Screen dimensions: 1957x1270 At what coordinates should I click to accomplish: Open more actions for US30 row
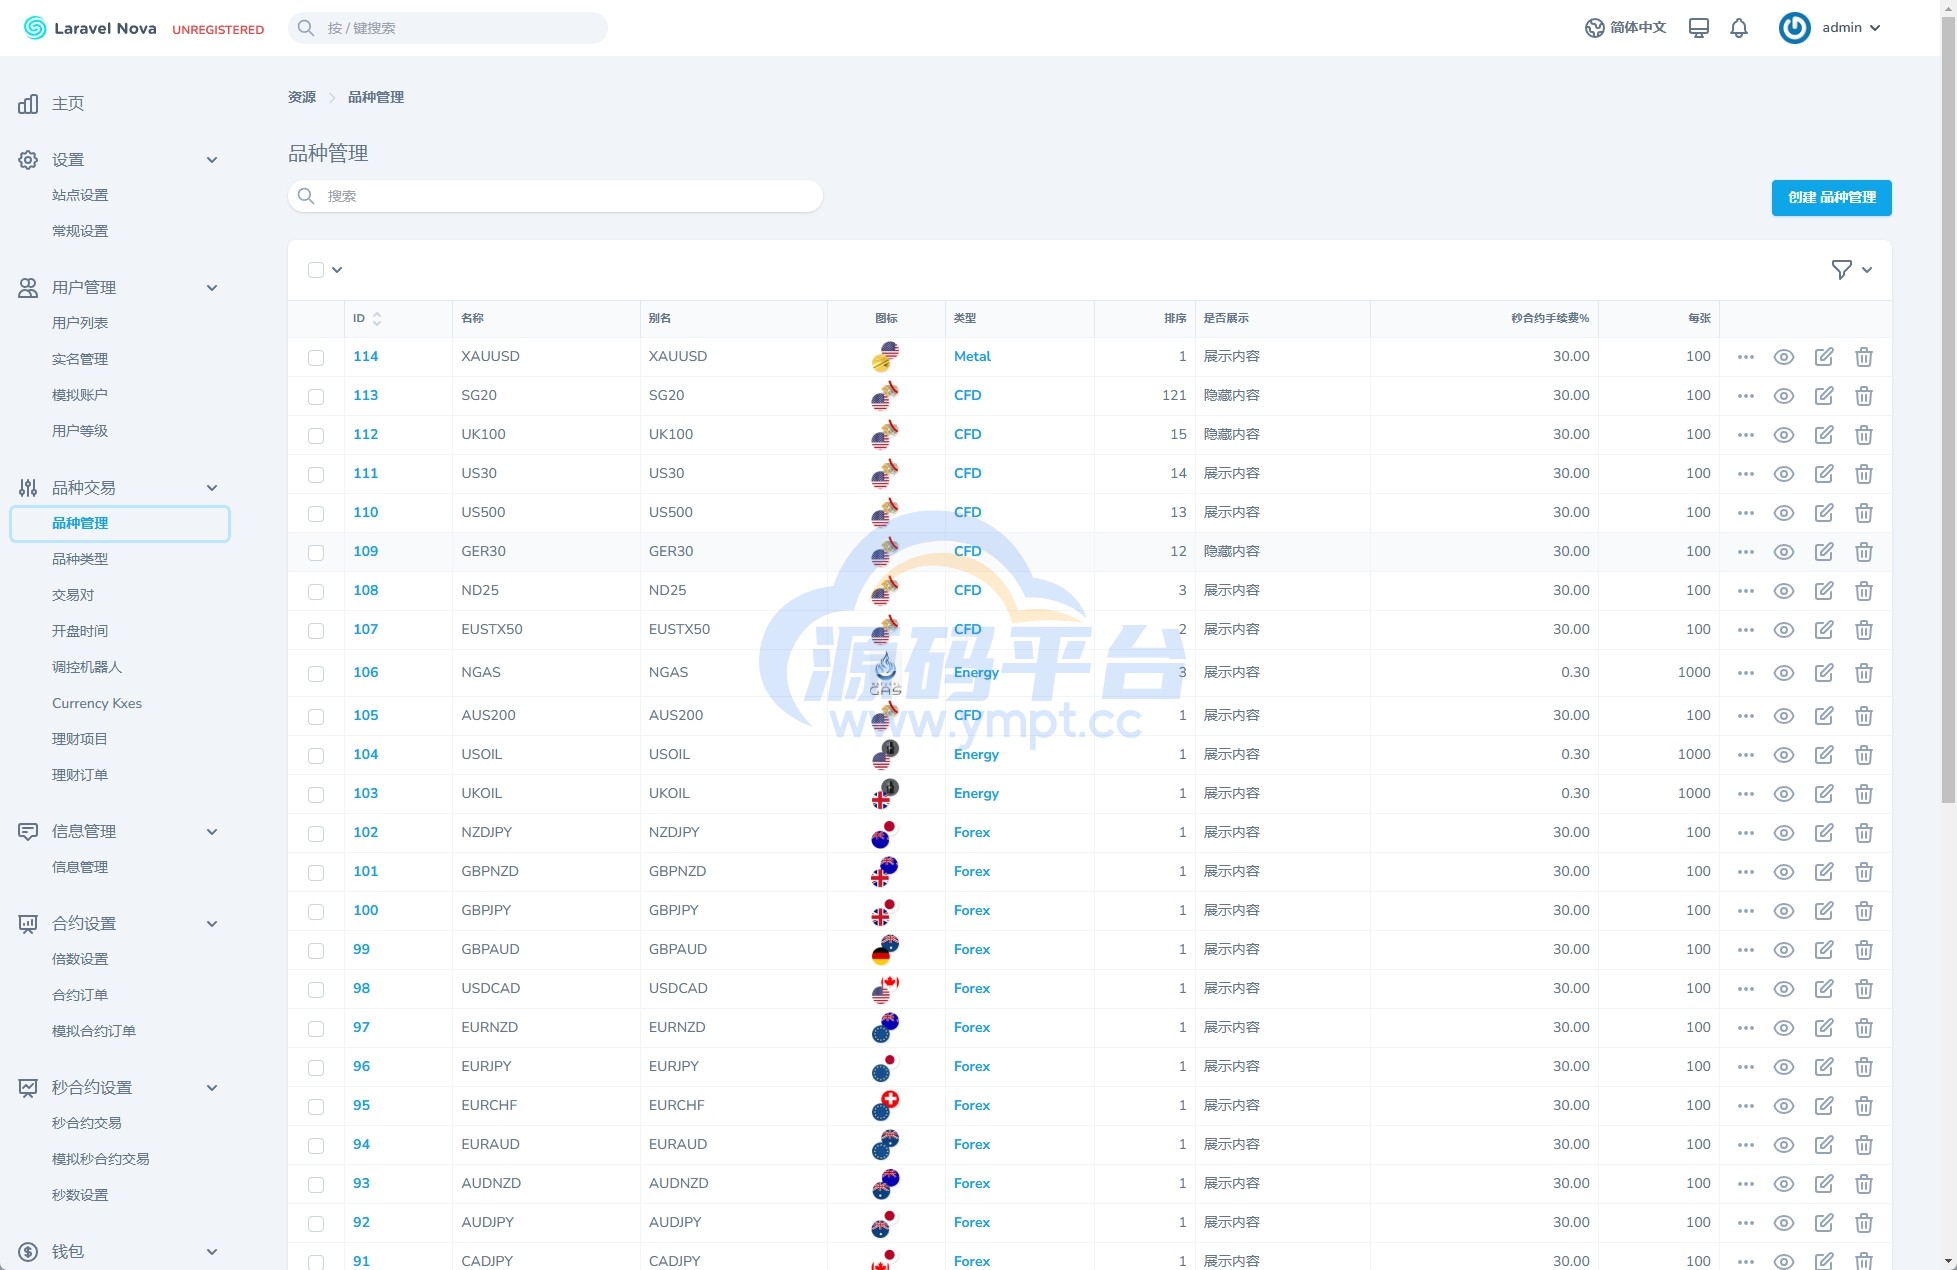pos(1746,474)
